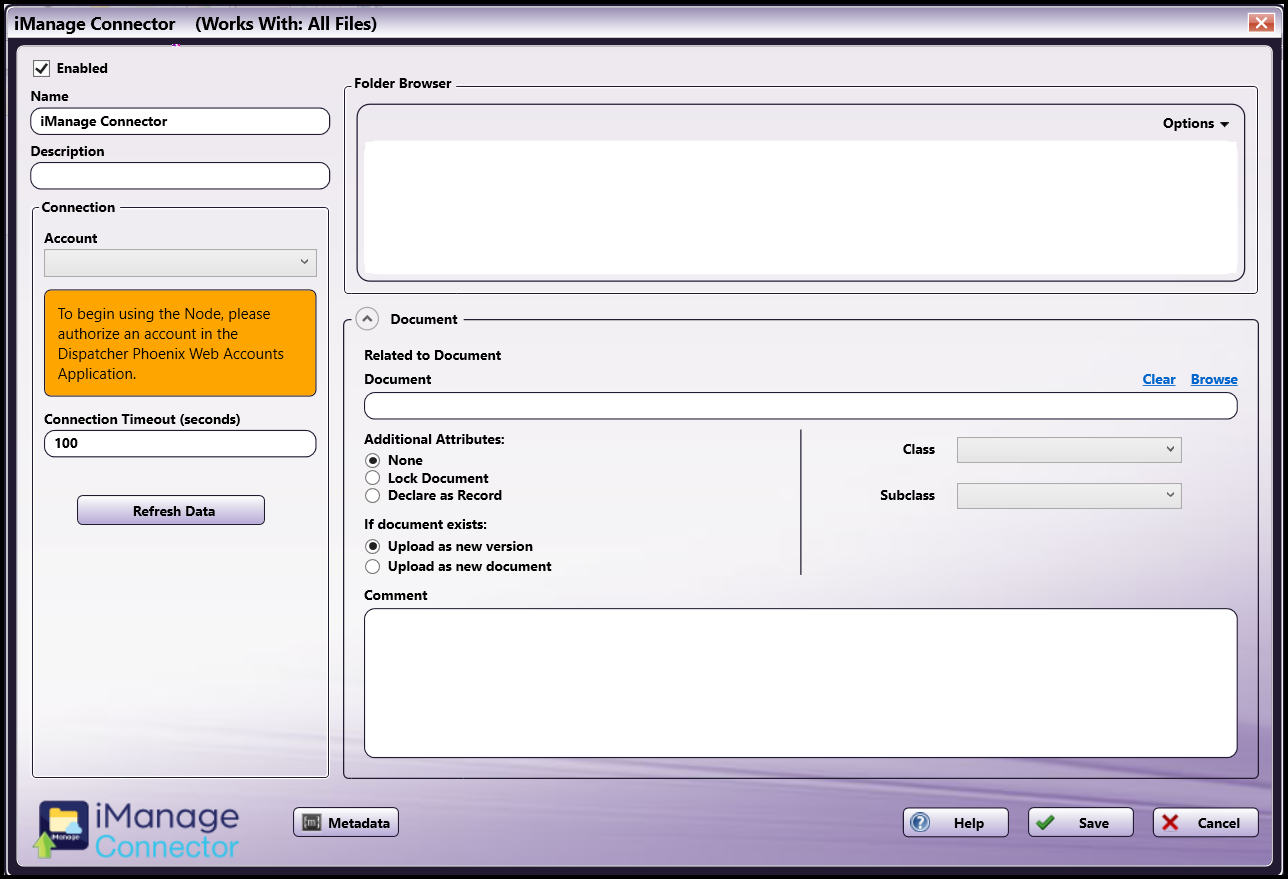
Task: Click the green checkmark Save icon
Action: [x=1047, y=822]
